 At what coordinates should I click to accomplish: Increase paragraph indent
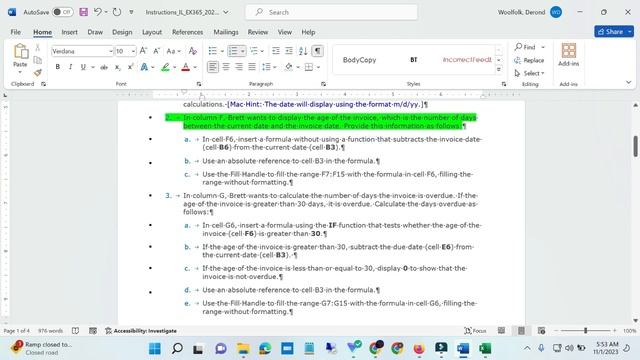coord(289,51)
